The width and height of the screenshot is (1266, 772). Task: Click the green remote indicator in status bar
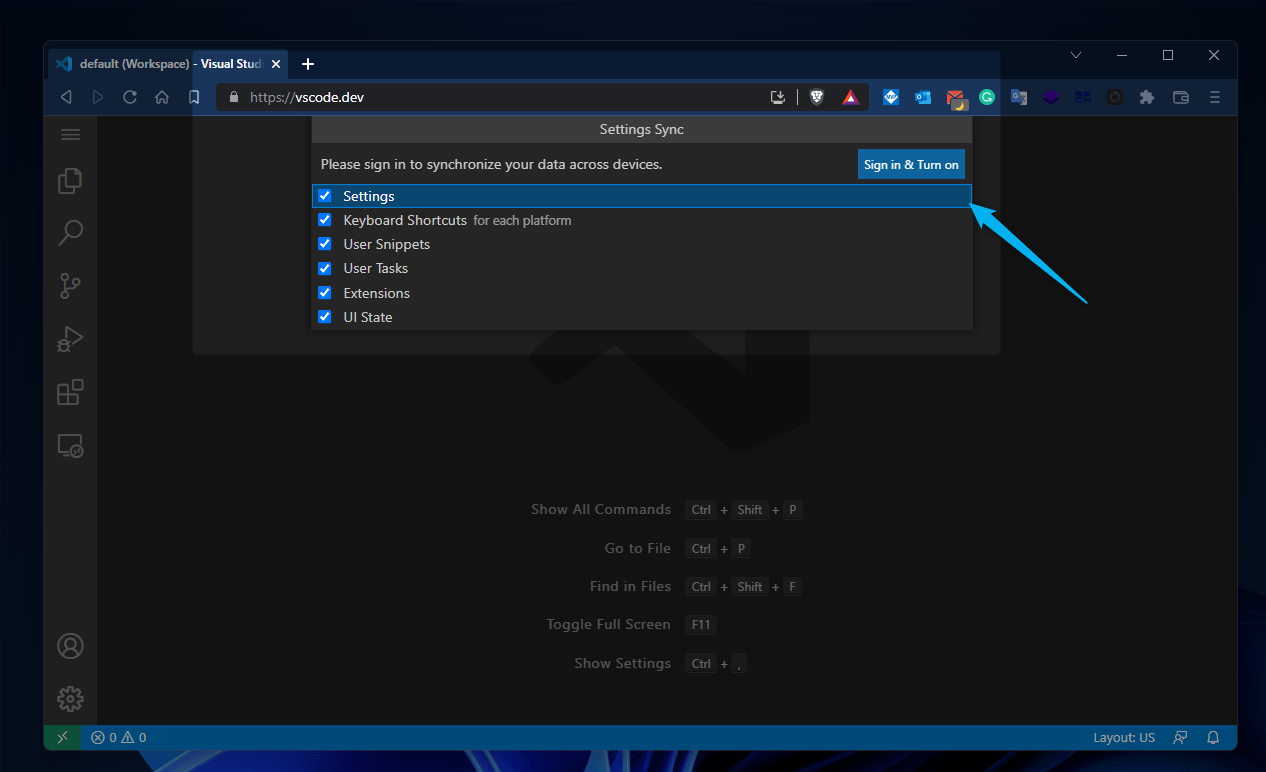pos(62,737)
